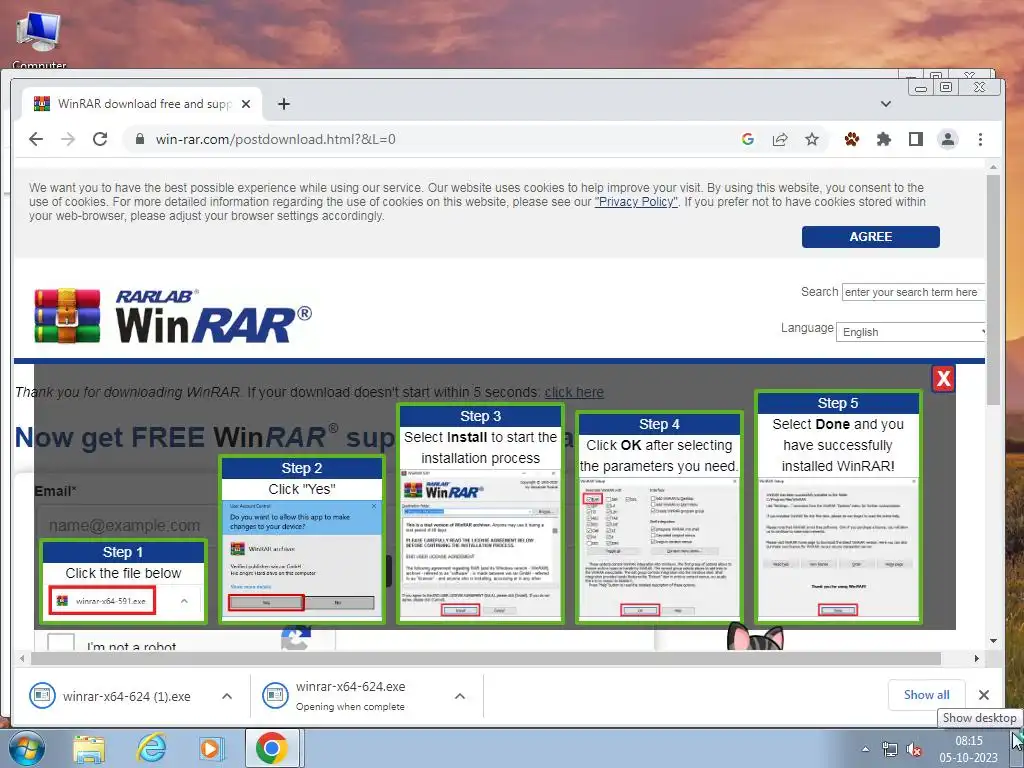The width and height of the screenshot is (1024, 768).
Task: Click the horizontal page scrollbar
Action: (x=486, y=658)
